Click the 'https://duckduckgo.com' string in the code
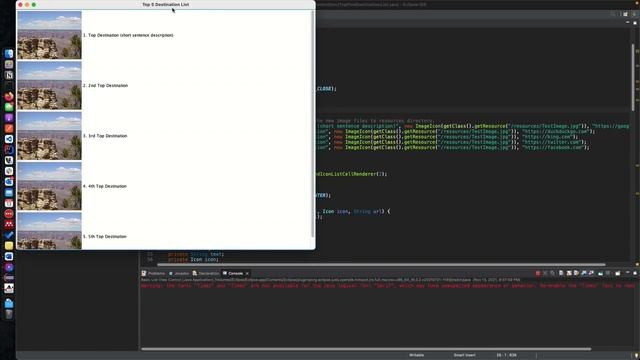The height and width of the screenshot is (360, 640). coord(557,131)
